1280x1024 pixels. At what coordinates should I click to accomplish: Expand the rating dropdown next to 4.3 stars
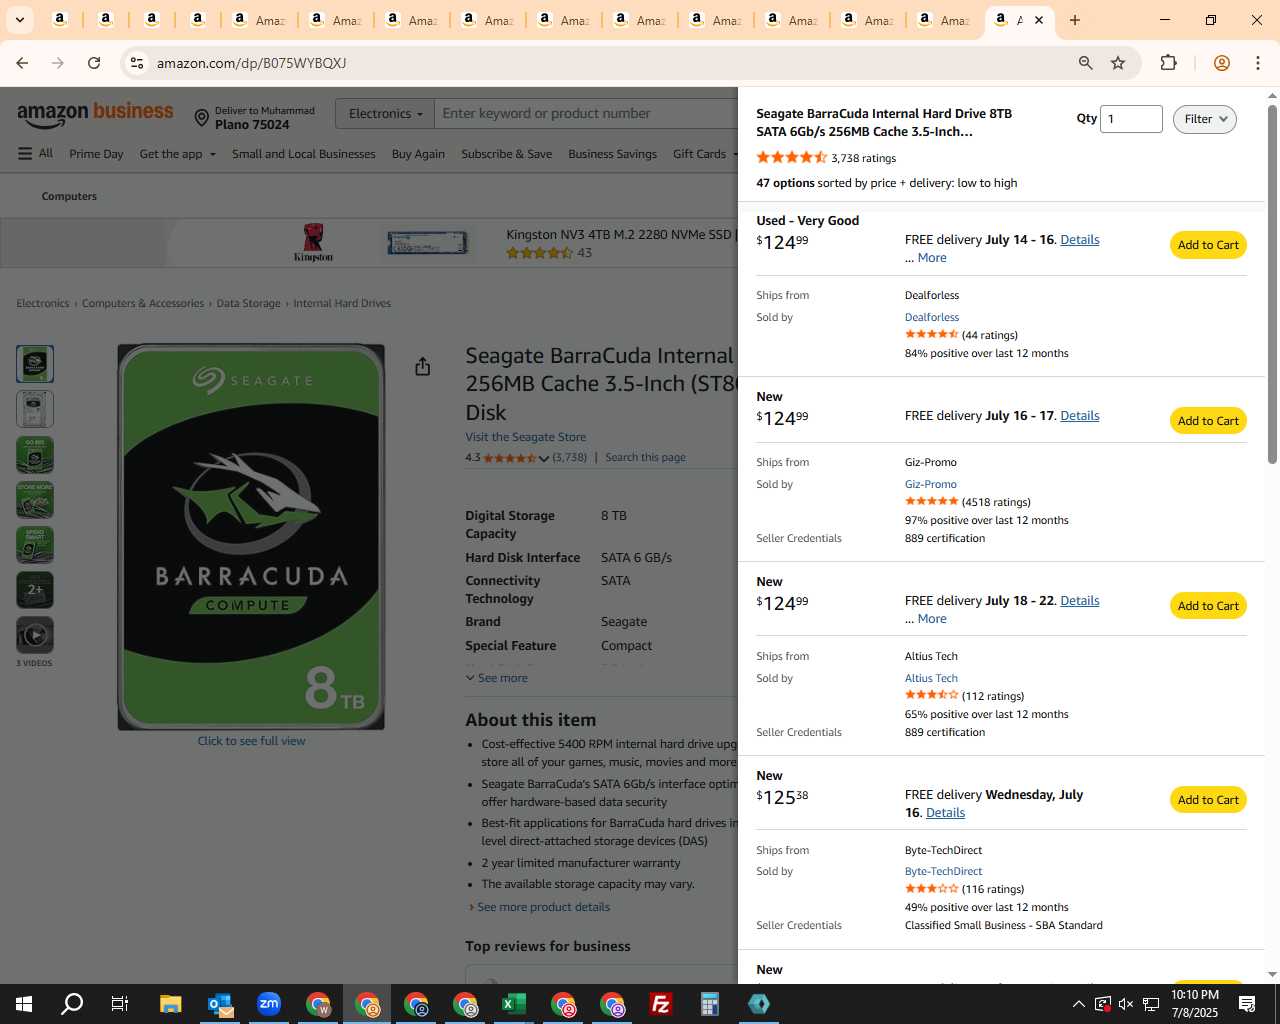pos(544,458)
